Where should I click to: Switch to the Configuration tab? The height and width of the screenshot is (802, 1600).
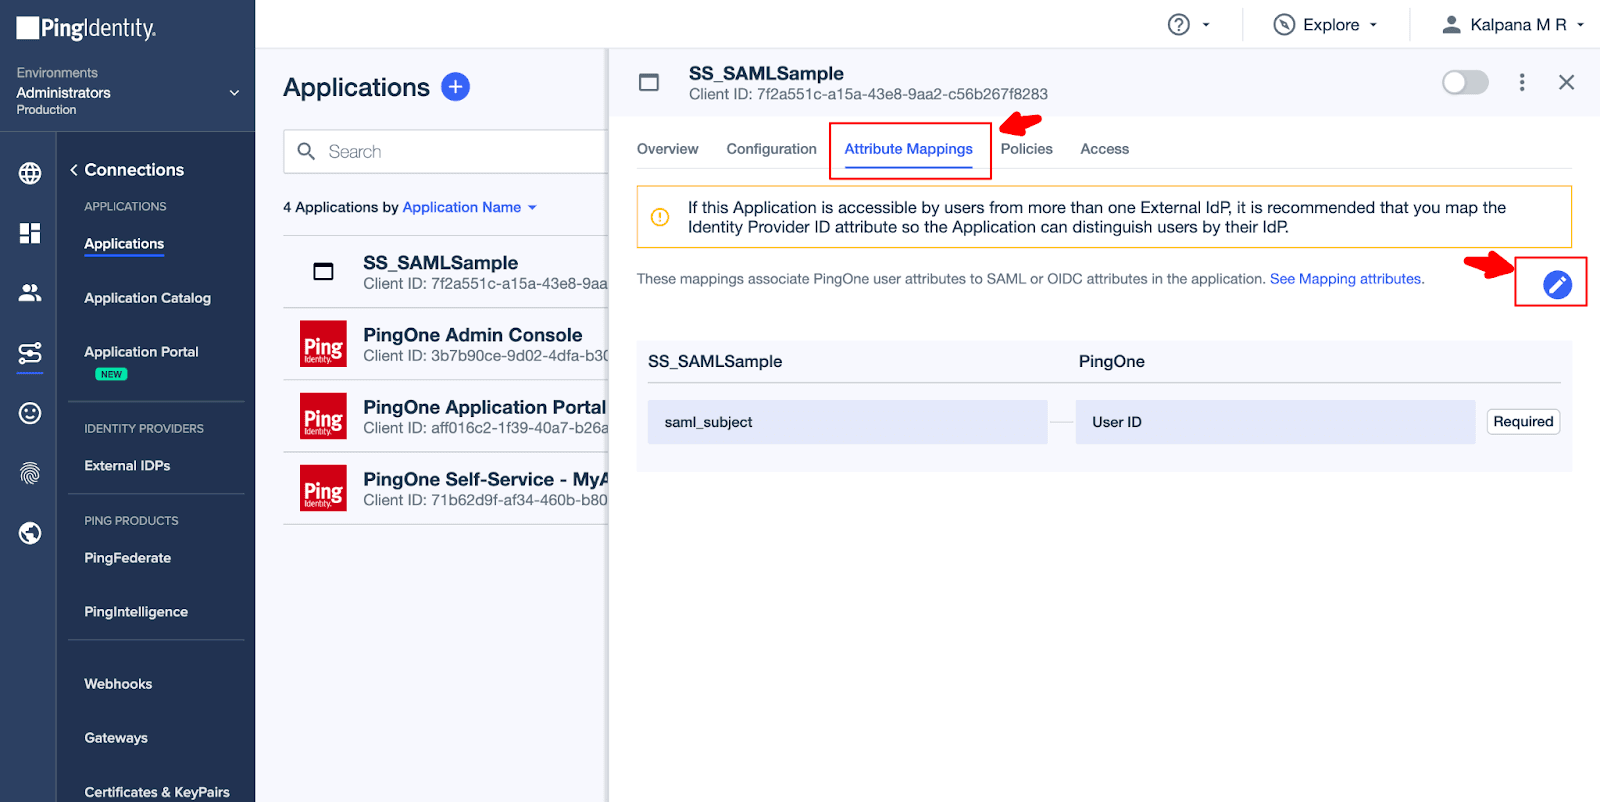[x=771, y=149]
